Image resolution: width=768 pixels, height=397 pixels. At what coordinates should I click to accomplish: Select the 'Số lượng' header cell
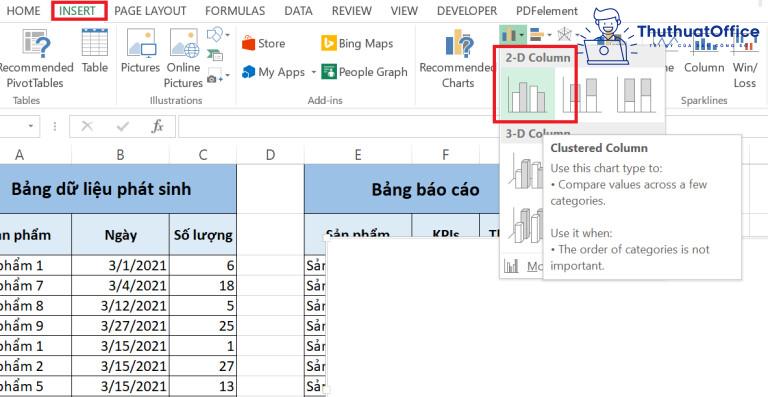click(203, 234)
